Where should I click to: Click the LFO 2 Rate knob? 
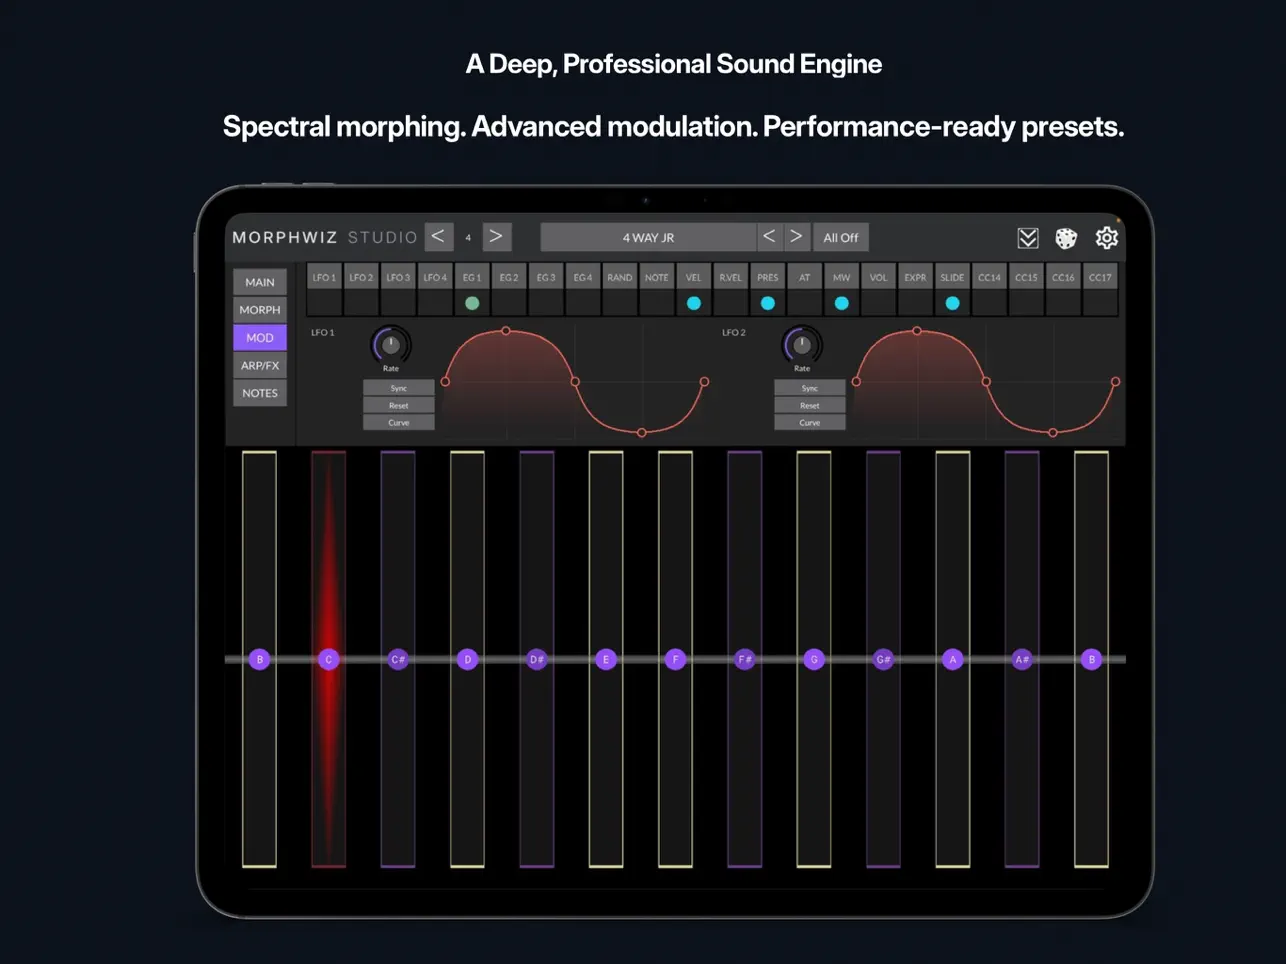[x=802, y=345]
